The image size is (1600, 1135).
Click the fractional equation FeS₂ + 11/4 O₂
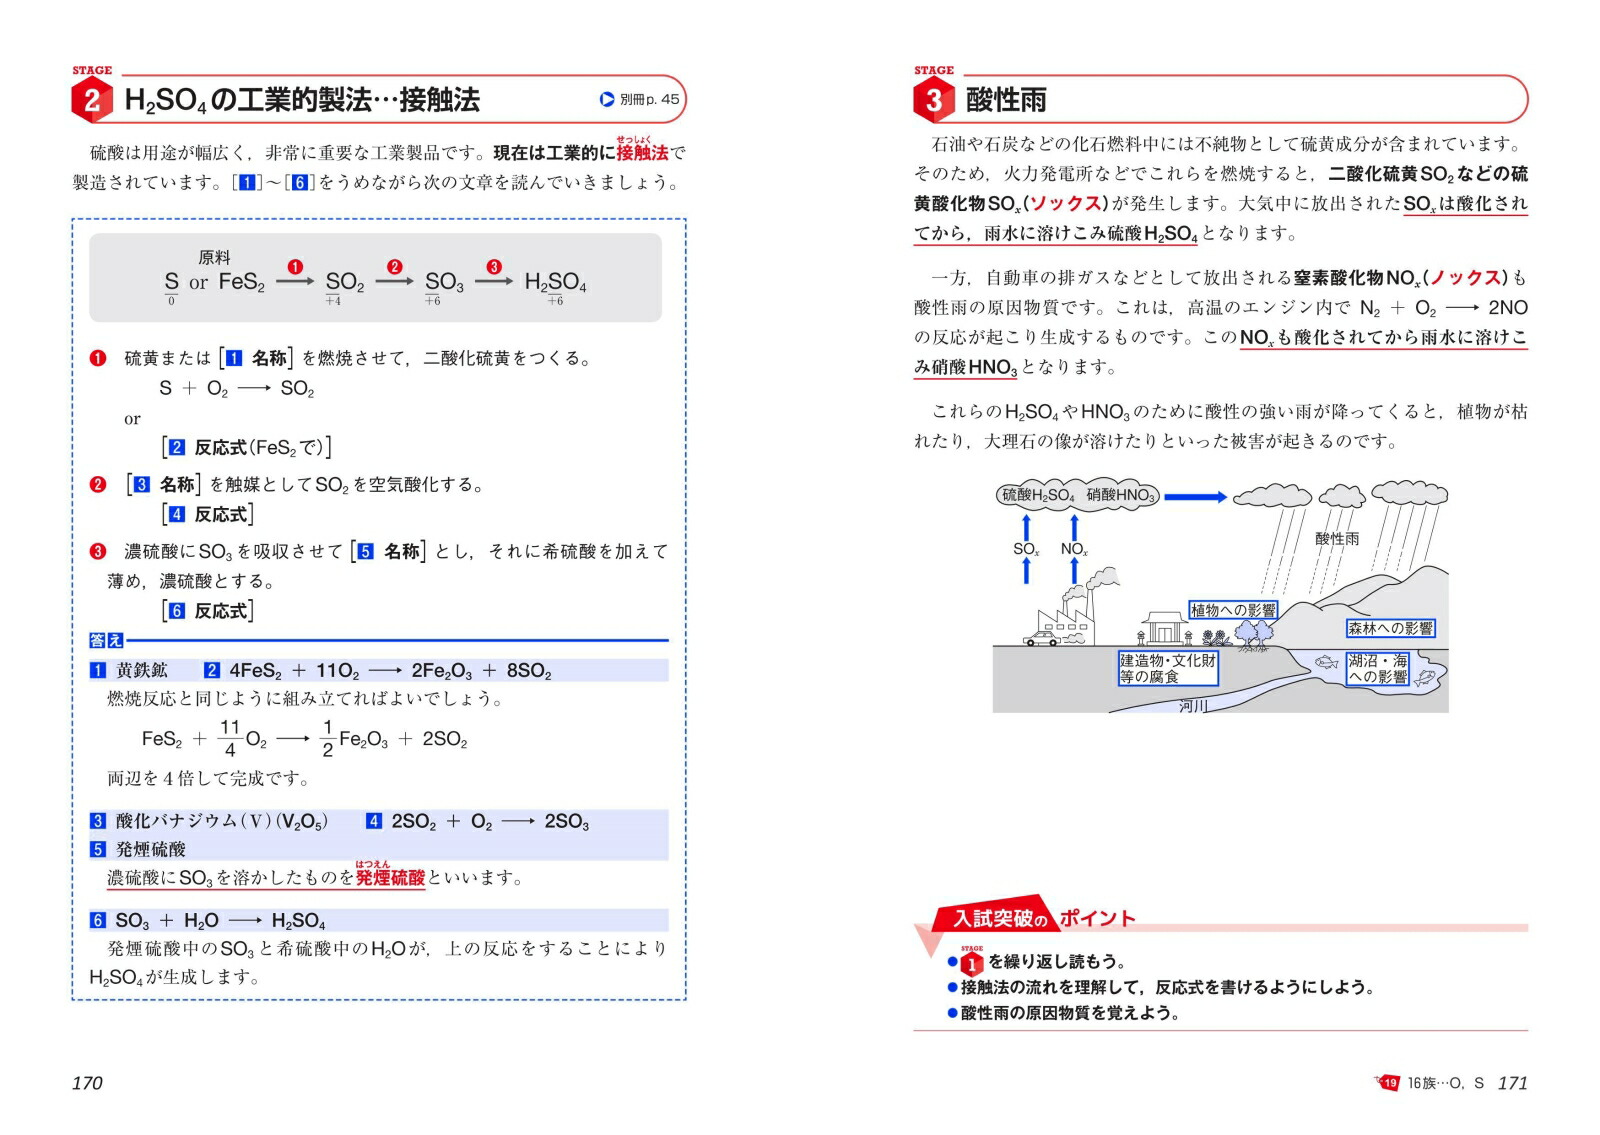click(x=304, y=739)
